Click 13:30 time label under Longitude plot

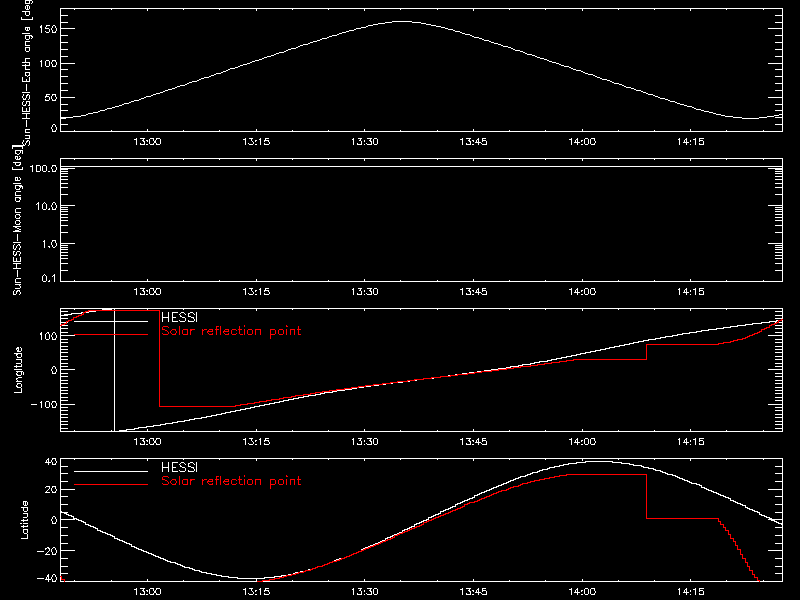pyautogui.click(x=365, y=442)
